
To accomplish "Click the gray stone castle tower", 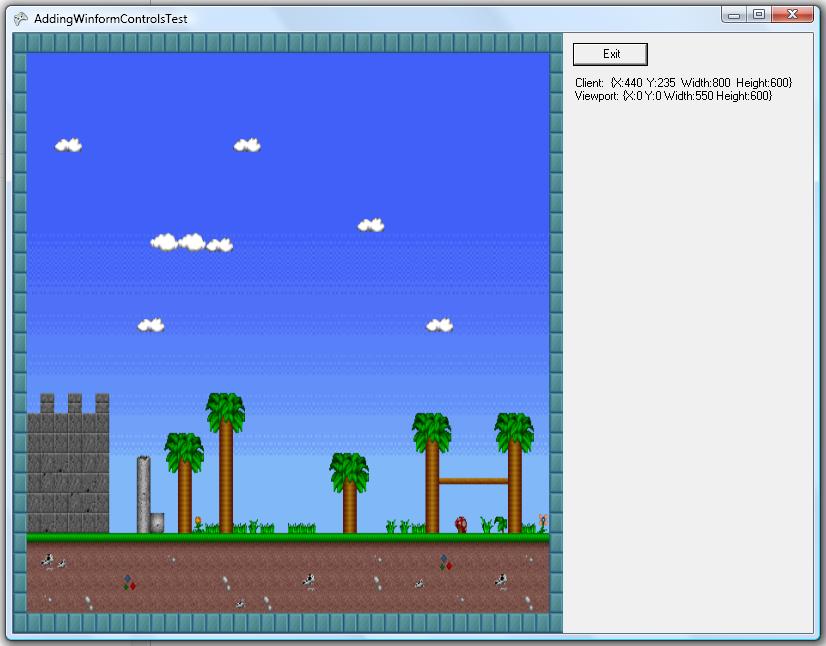I will pos(68,463).
